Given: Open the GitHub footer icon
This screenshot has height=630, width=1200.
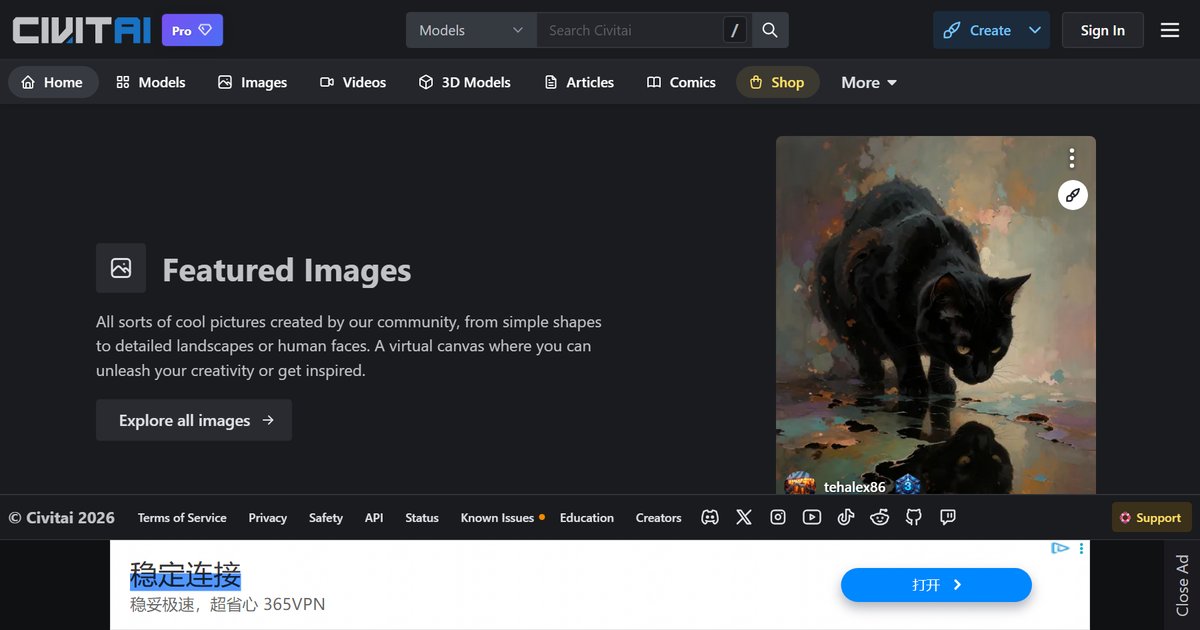Looking at the screenshot, I should coord(914,517).
